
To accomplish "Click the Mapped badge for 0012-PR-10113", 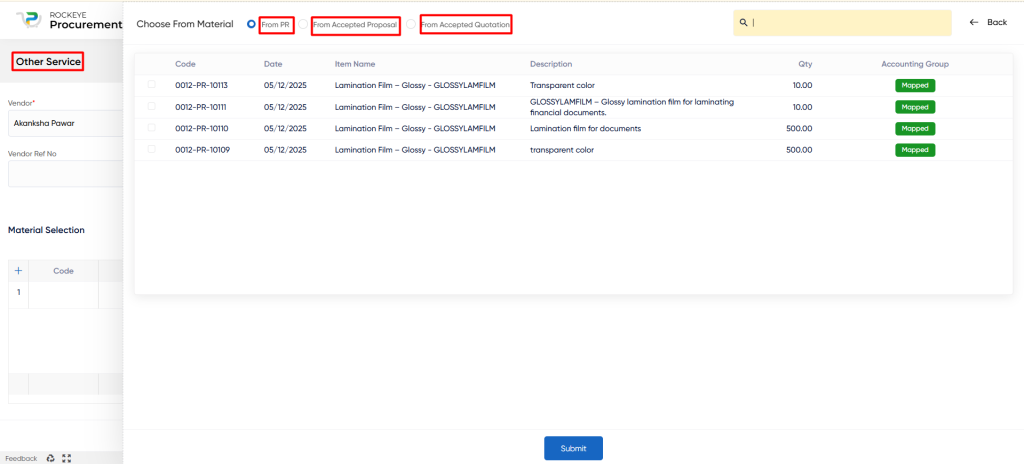I will pyautogui.click(x=914, y=85).
